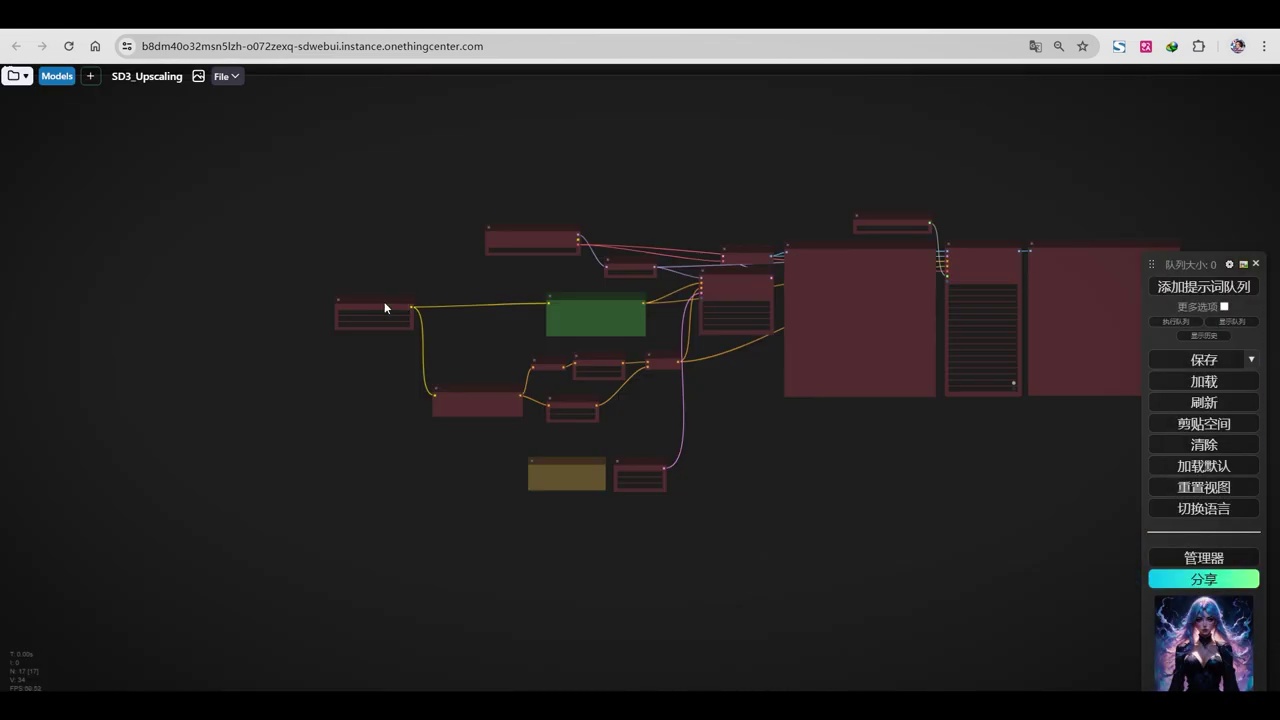Screen dimensions: 1280x720
Task: Expand the File menu dropdown
Action: [227, 76]
